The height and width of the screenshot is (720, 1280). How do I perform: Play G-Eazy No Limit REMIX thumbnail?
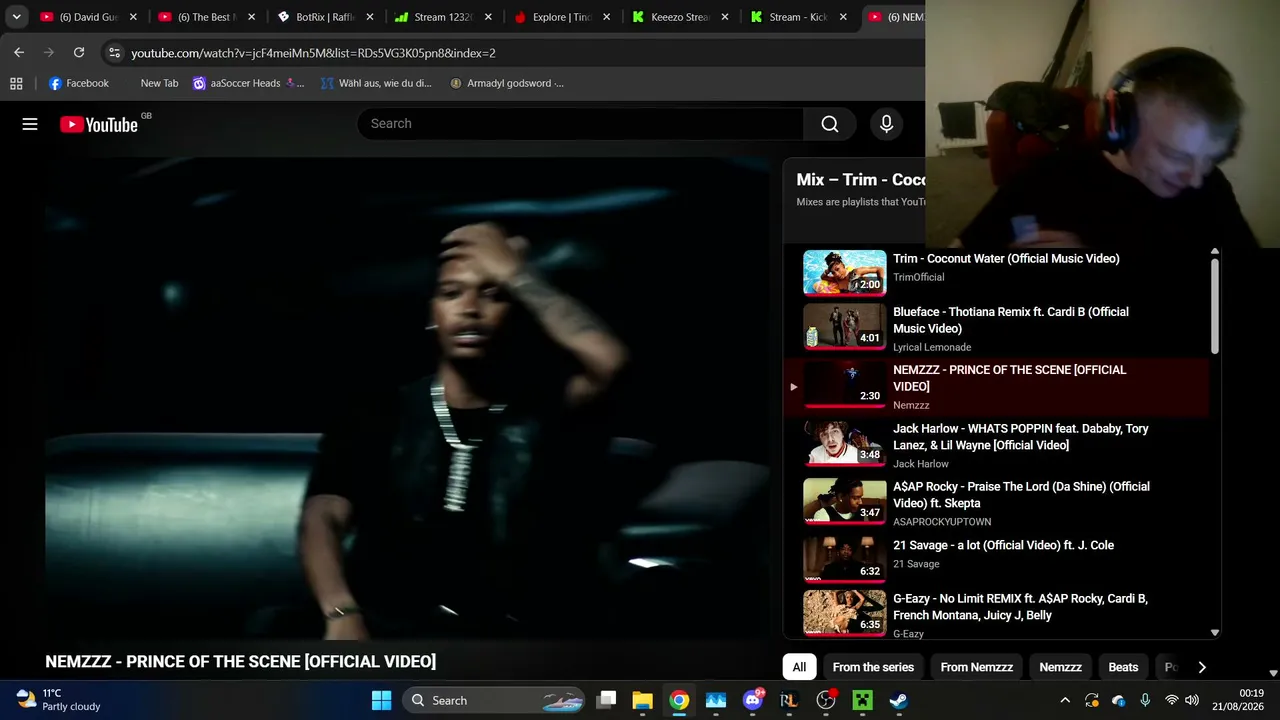pyautogui.click(x=844, y=613)
